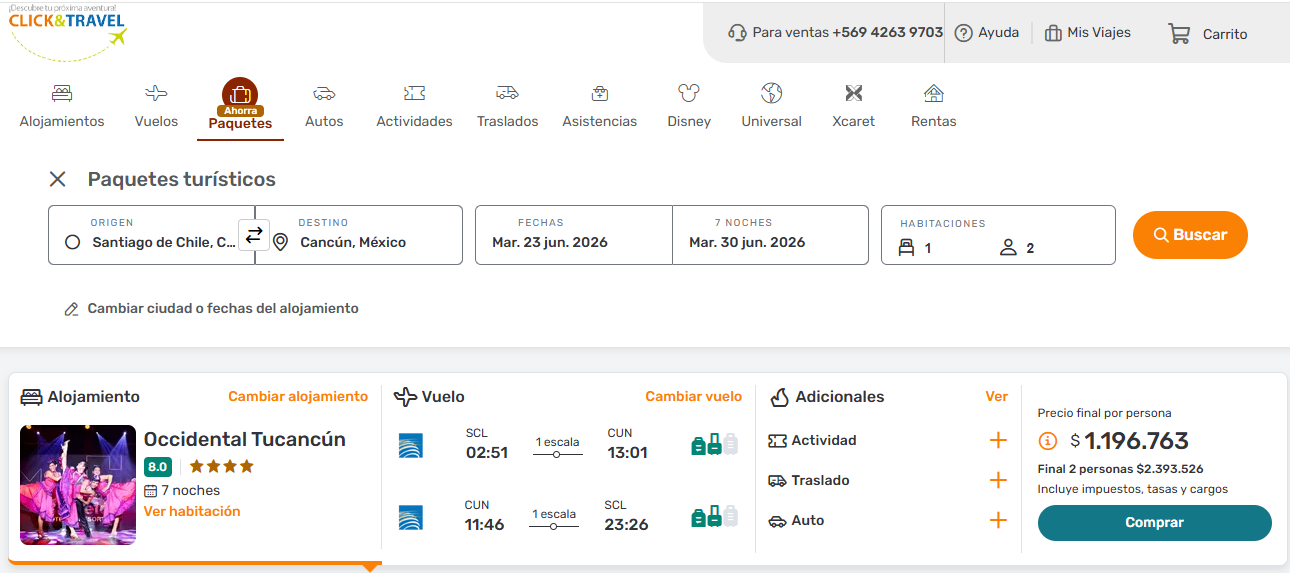Add an Auto with the plus button
This screenshot has width=1290, height=573.
click(997, 521)
